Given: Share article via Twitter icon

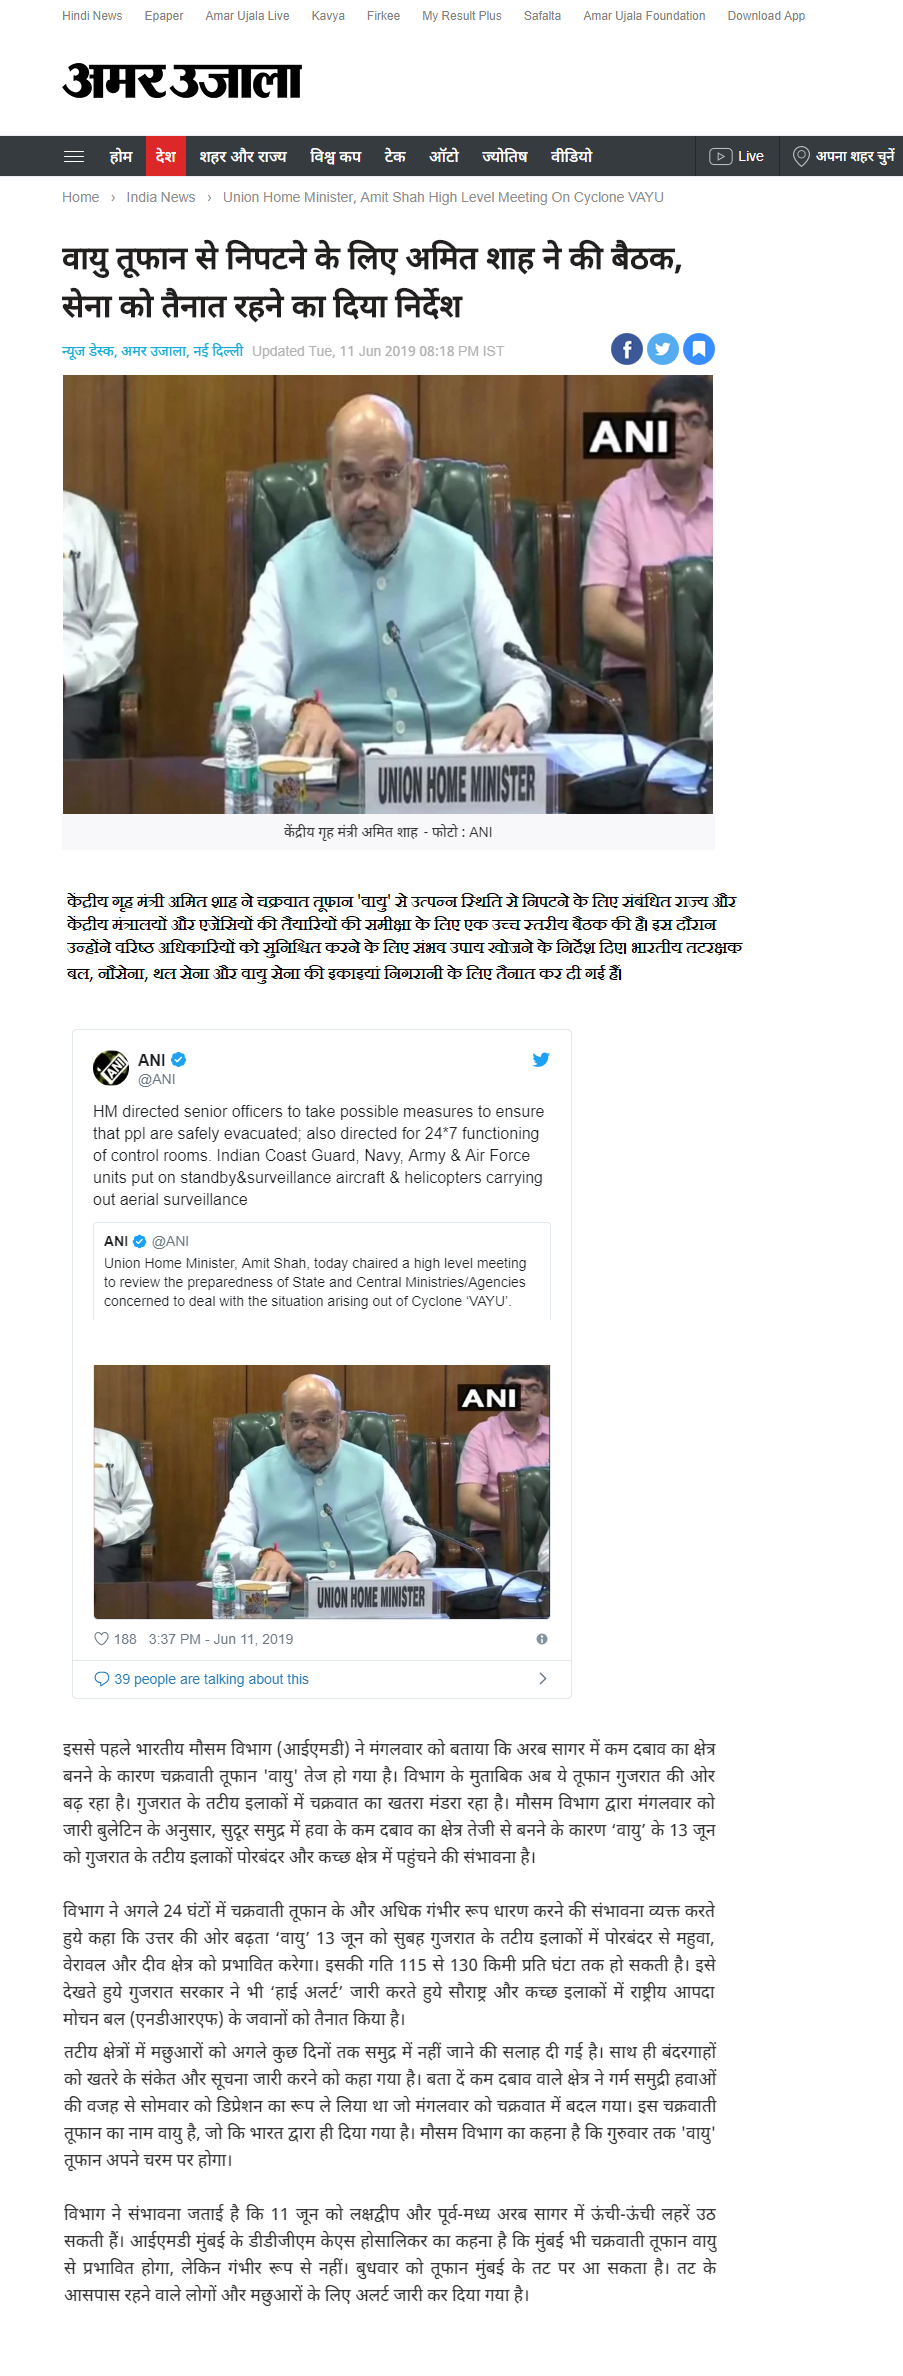Looking at the screenshot, I should coord(663,349).
